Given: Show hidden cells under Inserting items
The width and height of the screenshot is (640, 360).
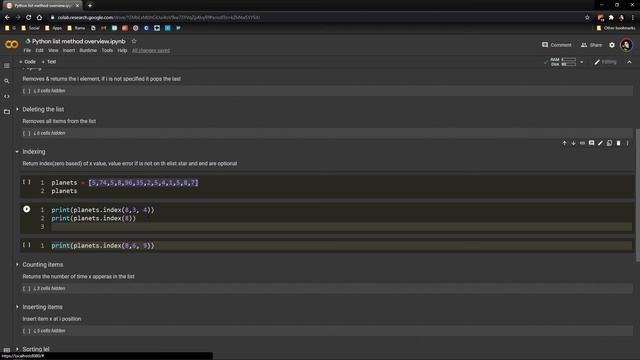Looking at the screenshot, I should point(49,331).
